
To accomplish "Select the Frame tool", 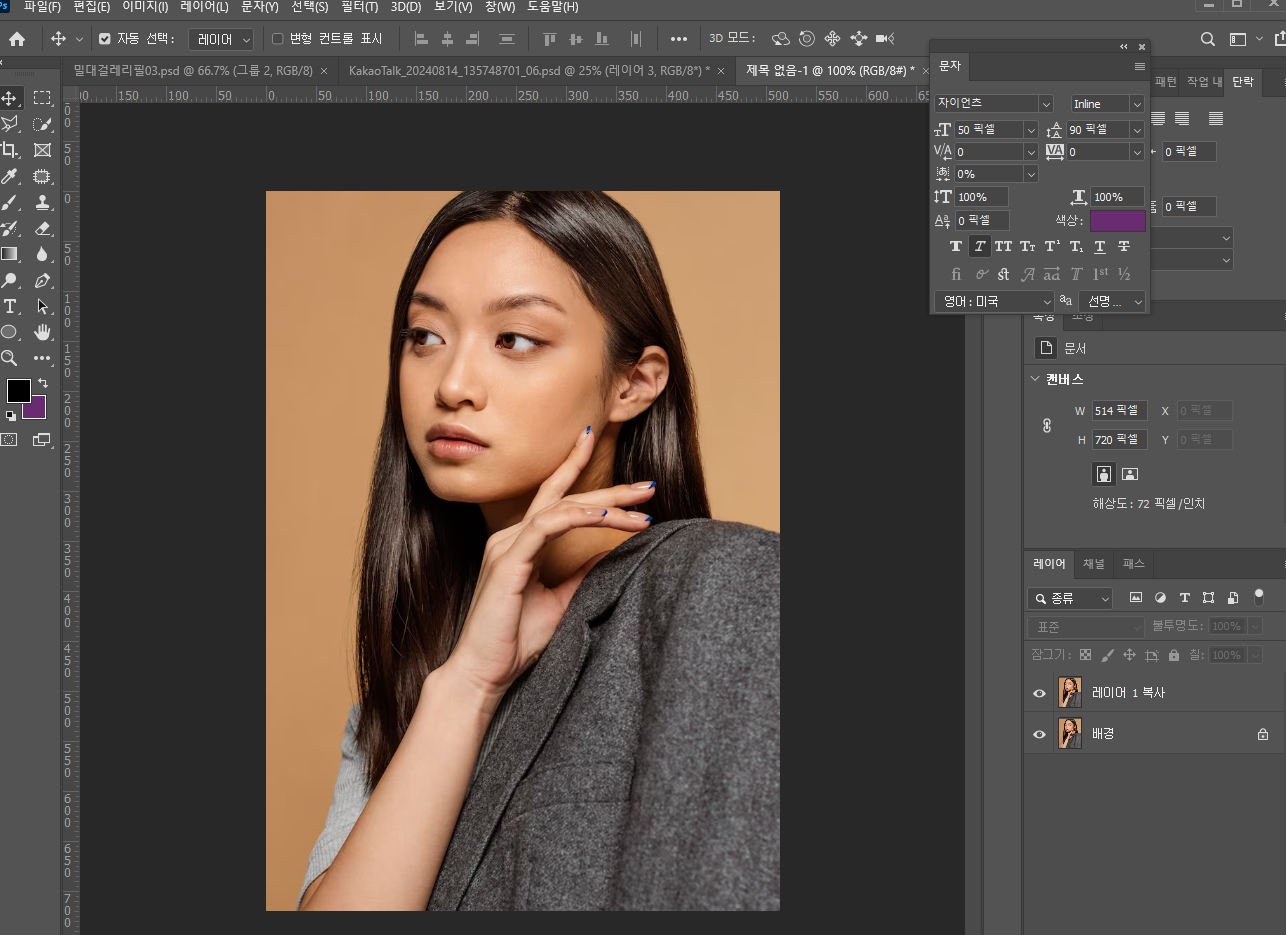I will click(42, 150).
